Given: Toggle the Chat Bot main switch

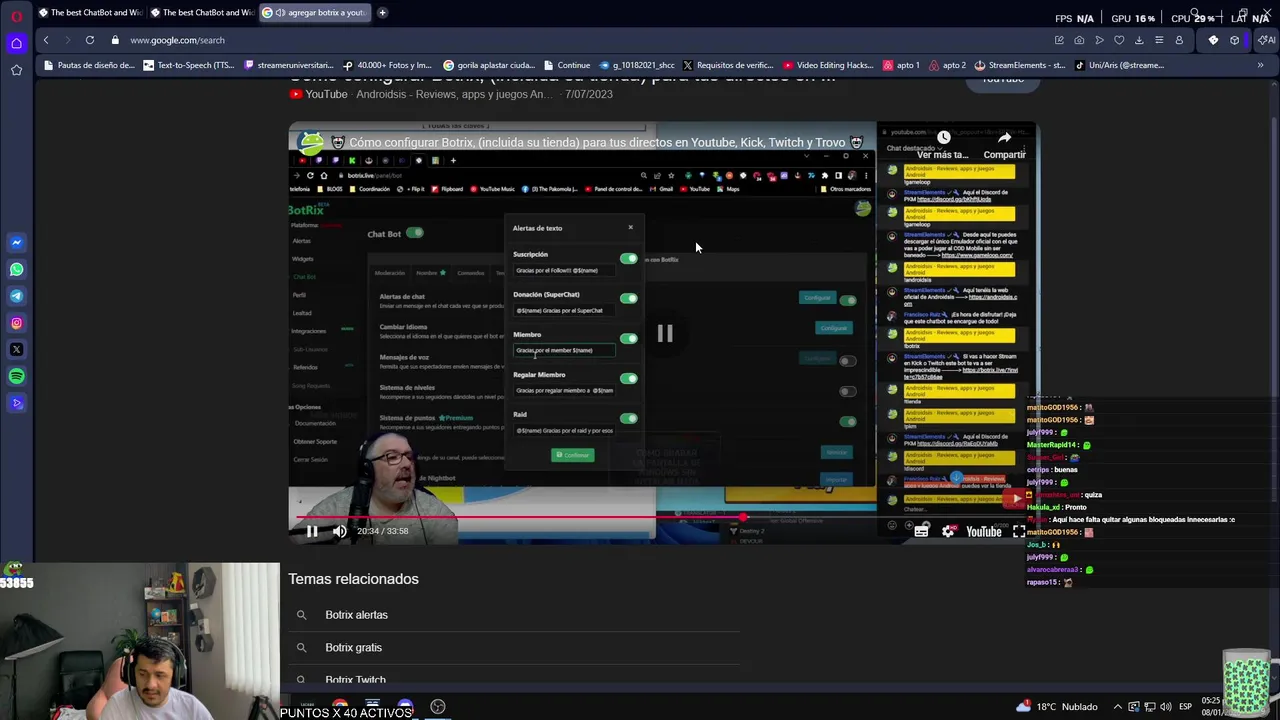Looking at the screenshot, I should 414,233.
